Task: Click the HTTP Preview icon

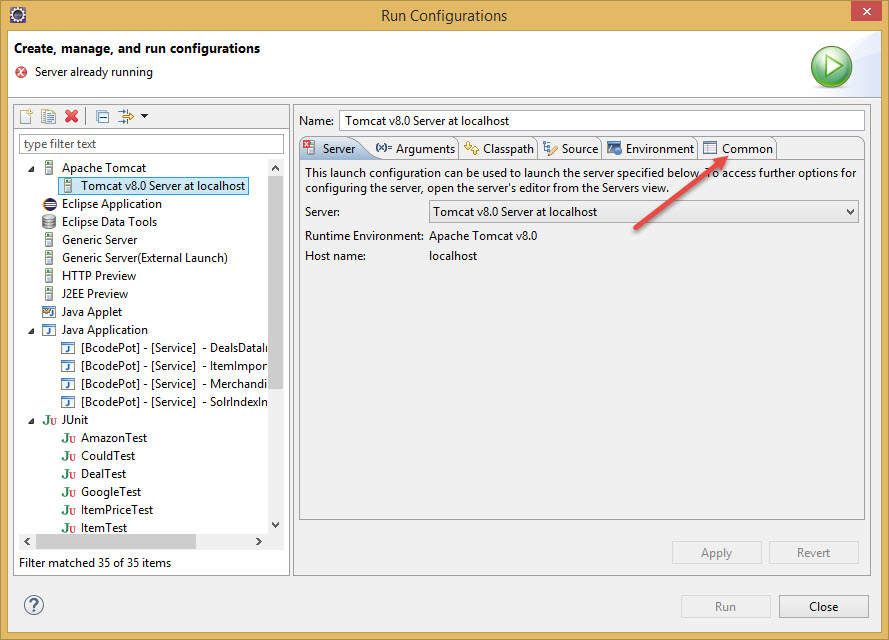Action: pos(49,276)
